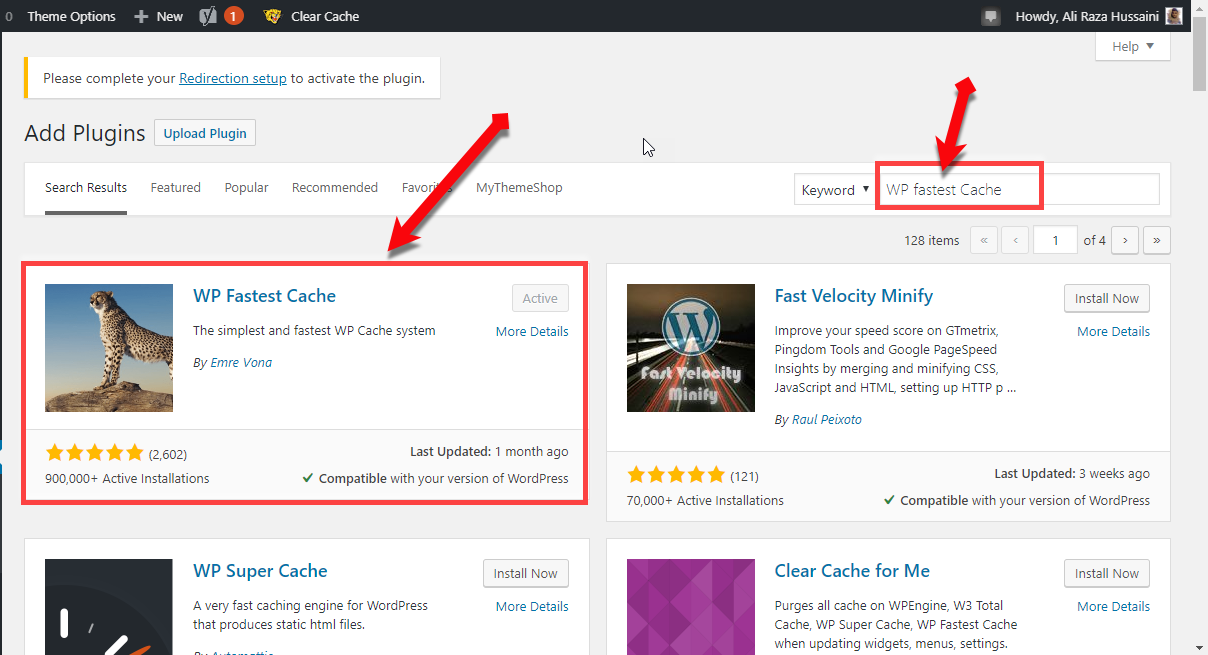Click the plugin search input field
The width and height of the screenshot is (1208, 655).
coord(1017,189)
